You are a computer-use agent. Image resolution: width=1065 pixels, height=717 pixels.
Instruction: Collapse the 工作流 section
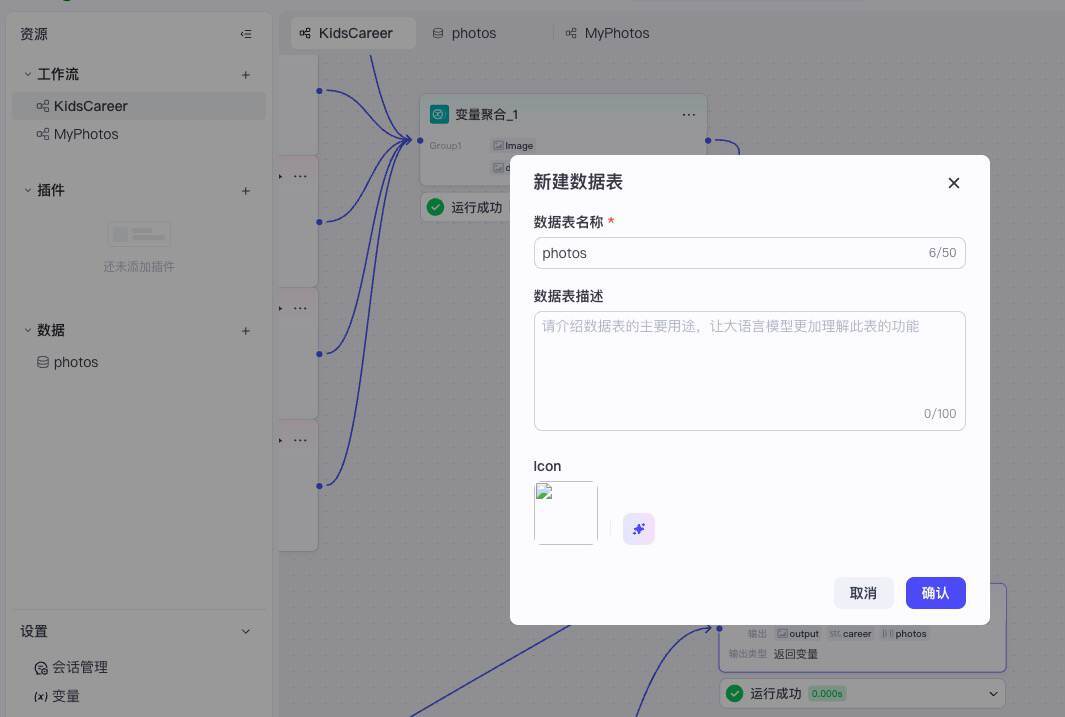28,74
